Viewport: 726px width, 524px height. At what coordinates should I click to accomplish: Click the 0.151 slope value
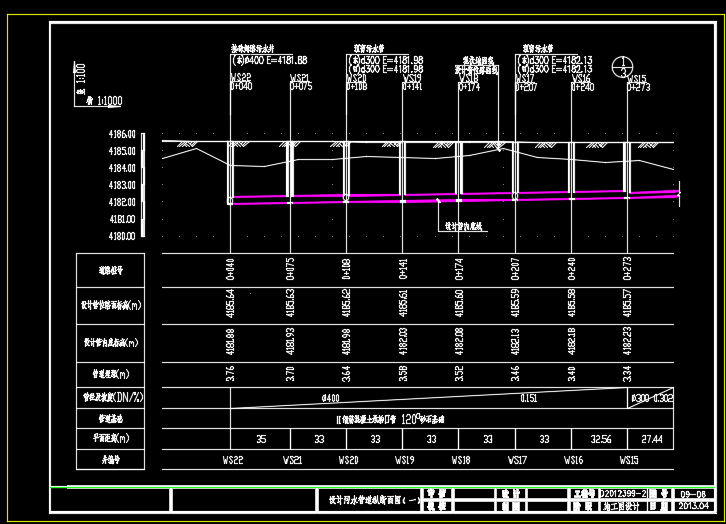tap(528, 398)
